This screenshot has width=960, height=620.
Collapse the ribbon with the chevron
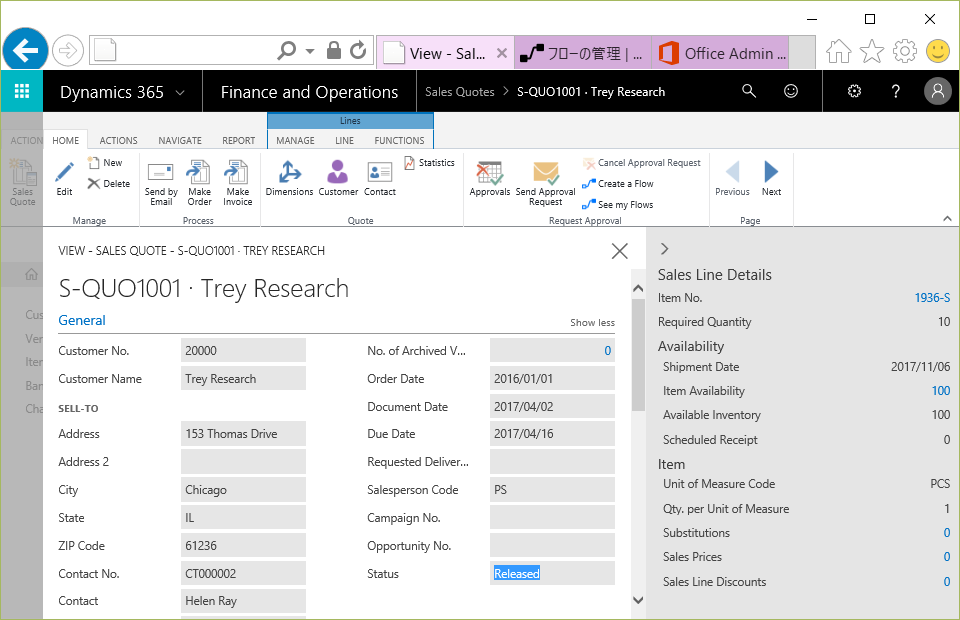tap(947, 218)
